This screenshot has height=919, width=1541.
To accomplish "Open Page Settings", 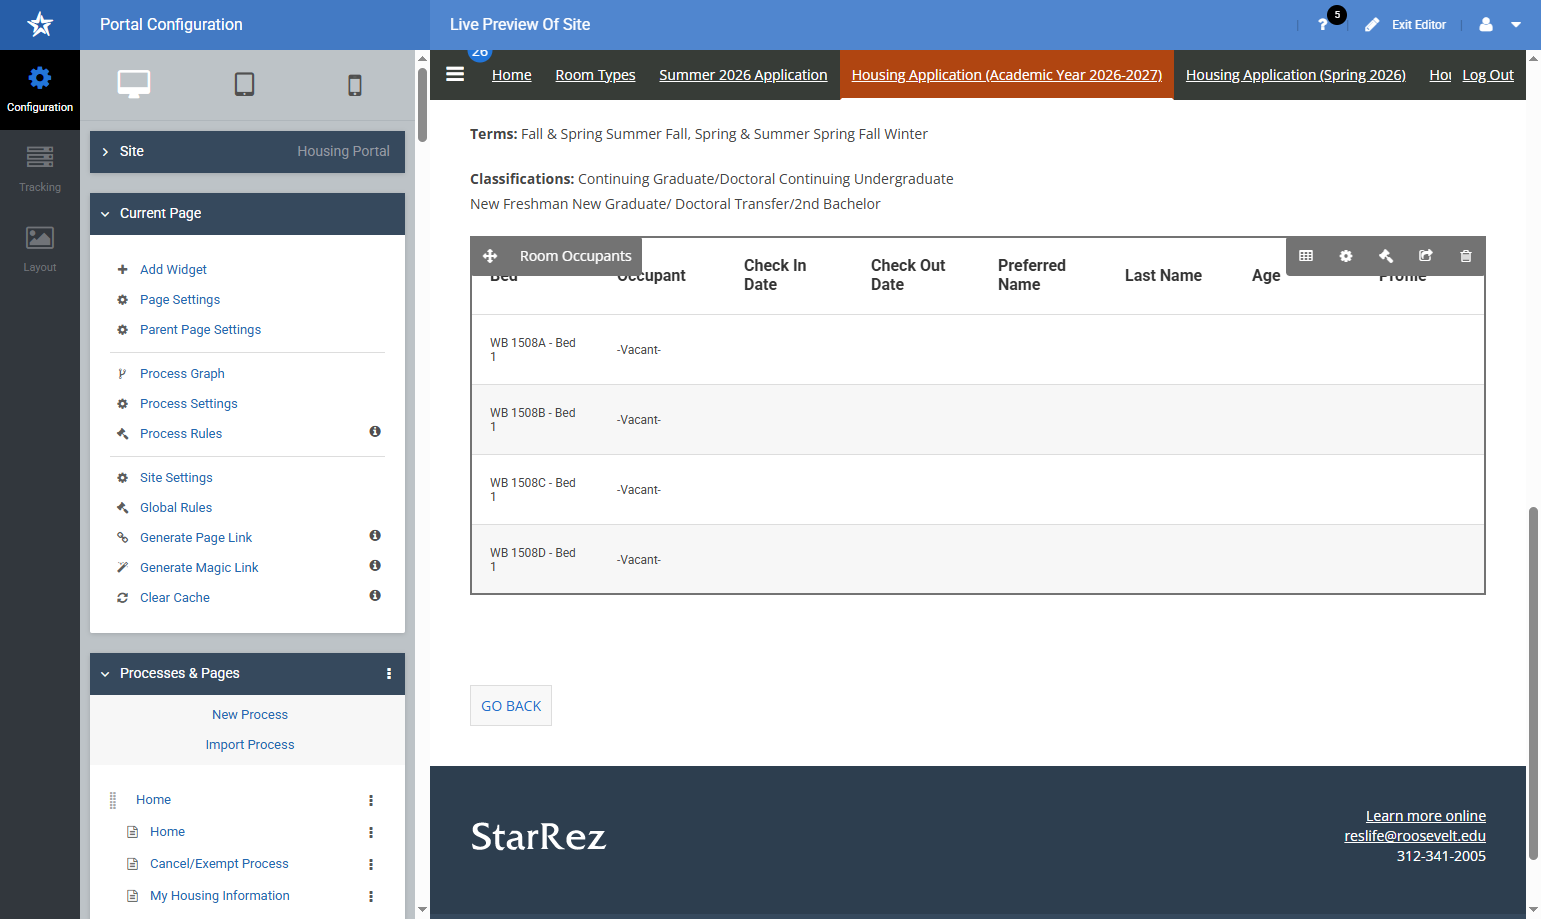I will [x=180, y=300].
